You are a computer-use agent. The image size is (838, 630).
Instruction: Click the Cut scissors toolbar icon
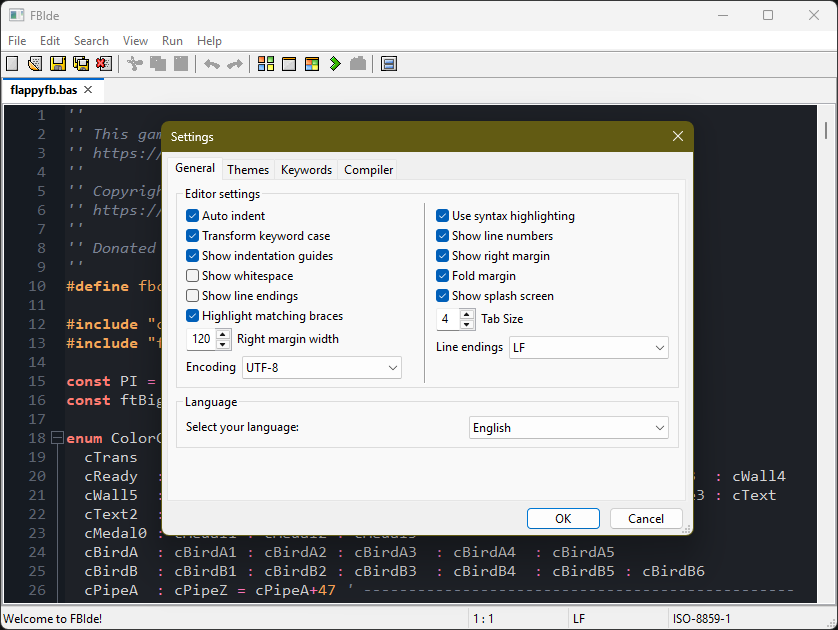[x=135, y=64]
